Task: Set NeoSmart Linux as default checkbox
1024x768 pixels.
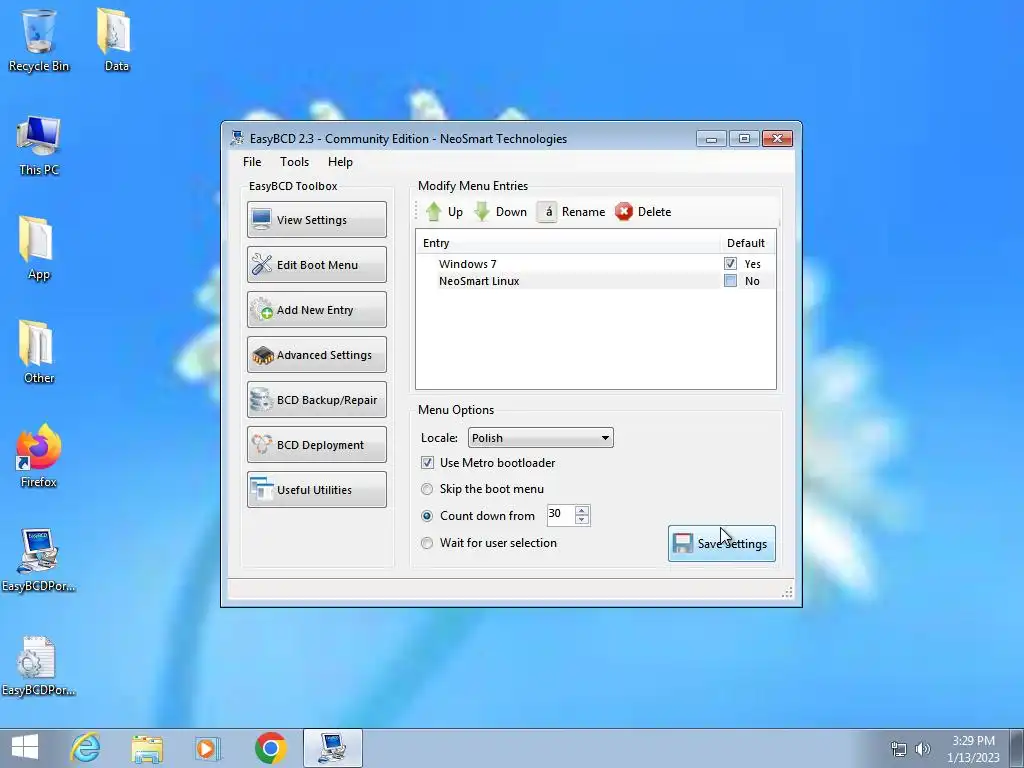Action: click(730, 281)
